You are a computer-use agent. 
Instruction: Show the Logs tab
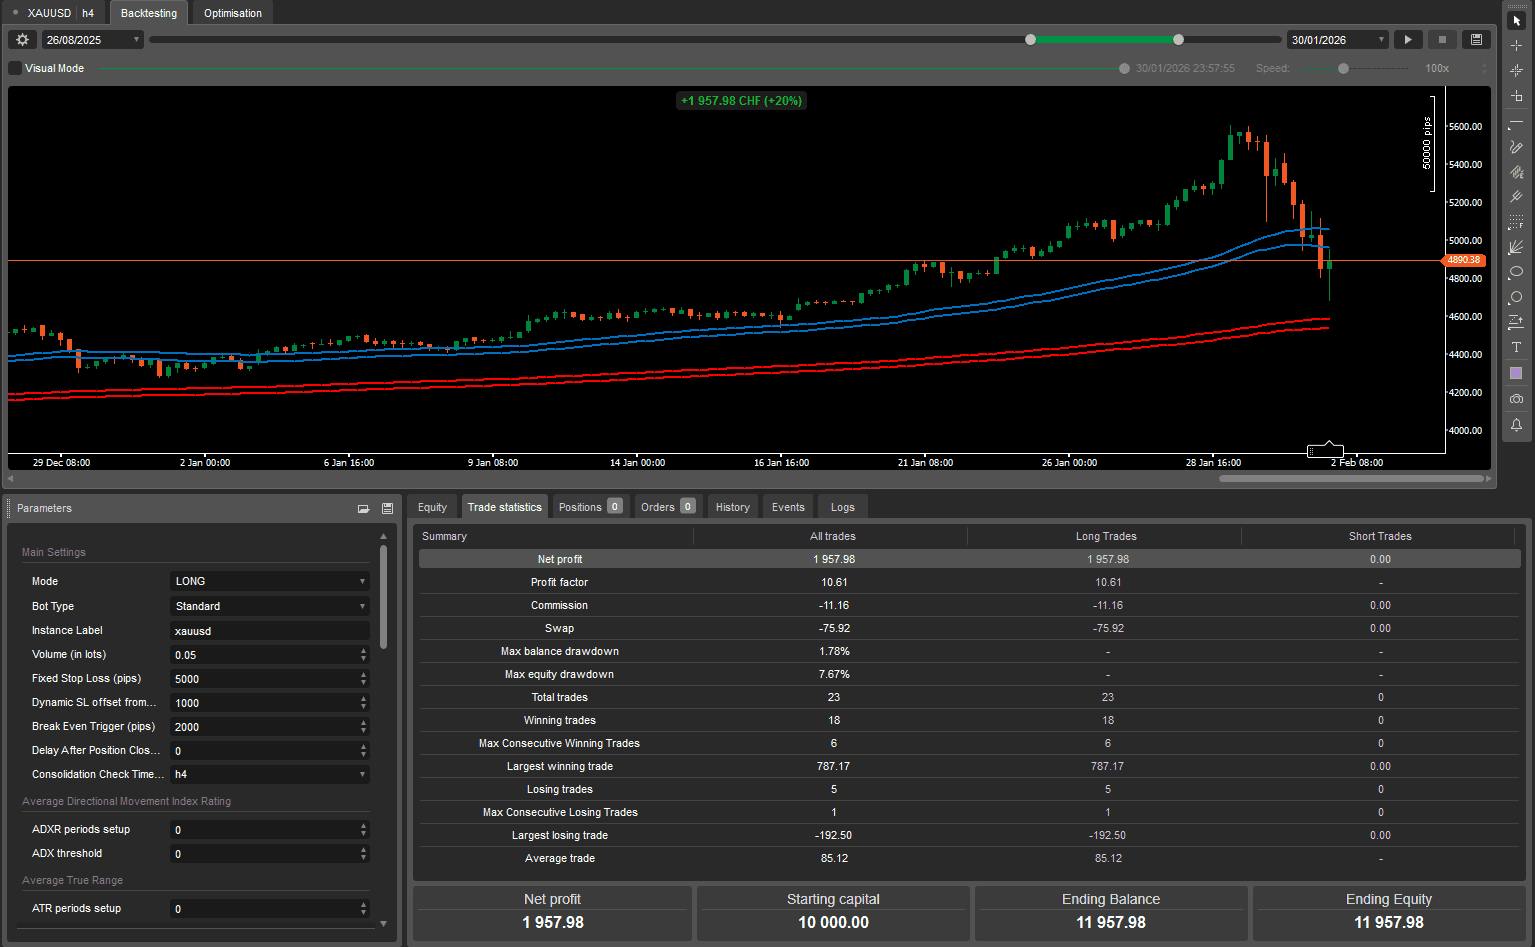843,507
